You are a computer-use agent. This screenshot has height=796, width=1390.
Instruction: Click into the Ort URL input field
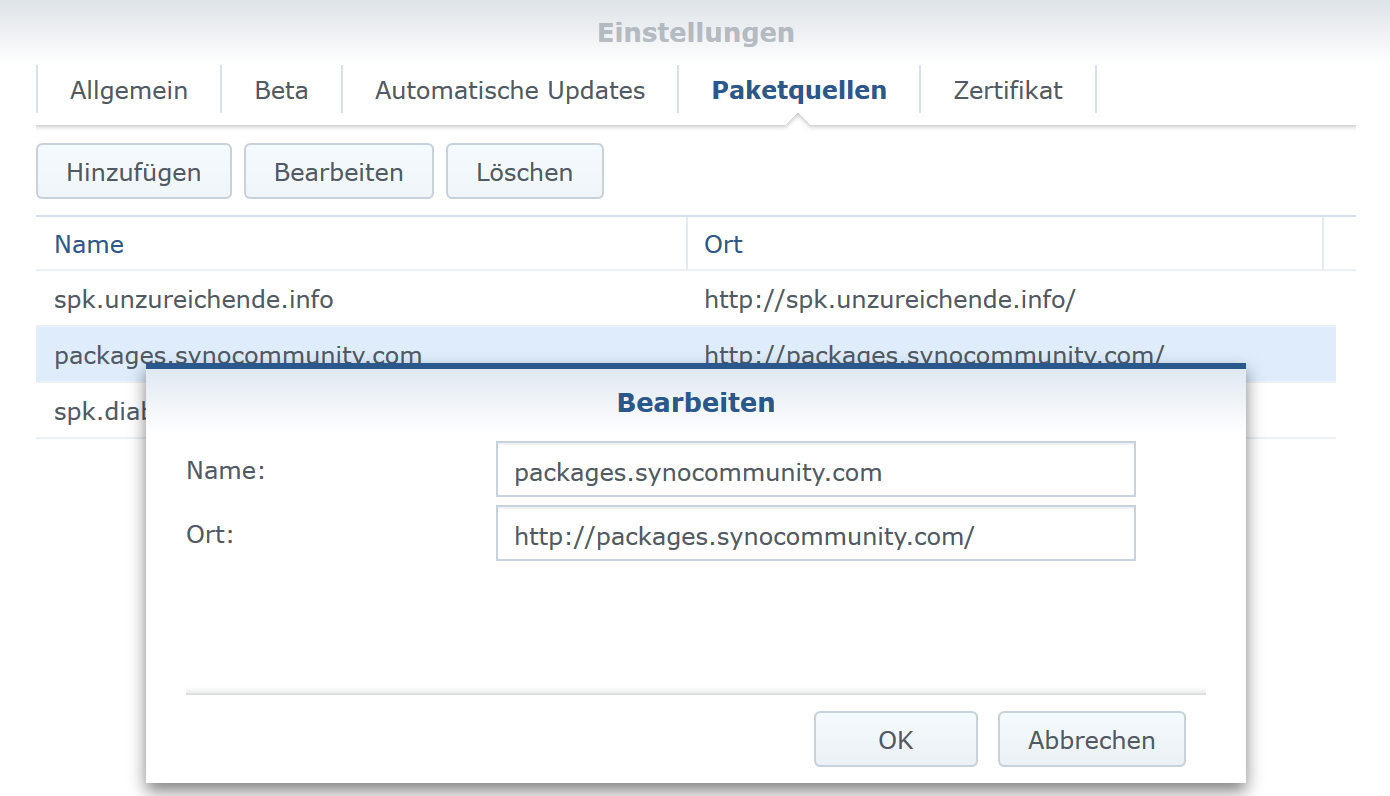coord(815,535)
